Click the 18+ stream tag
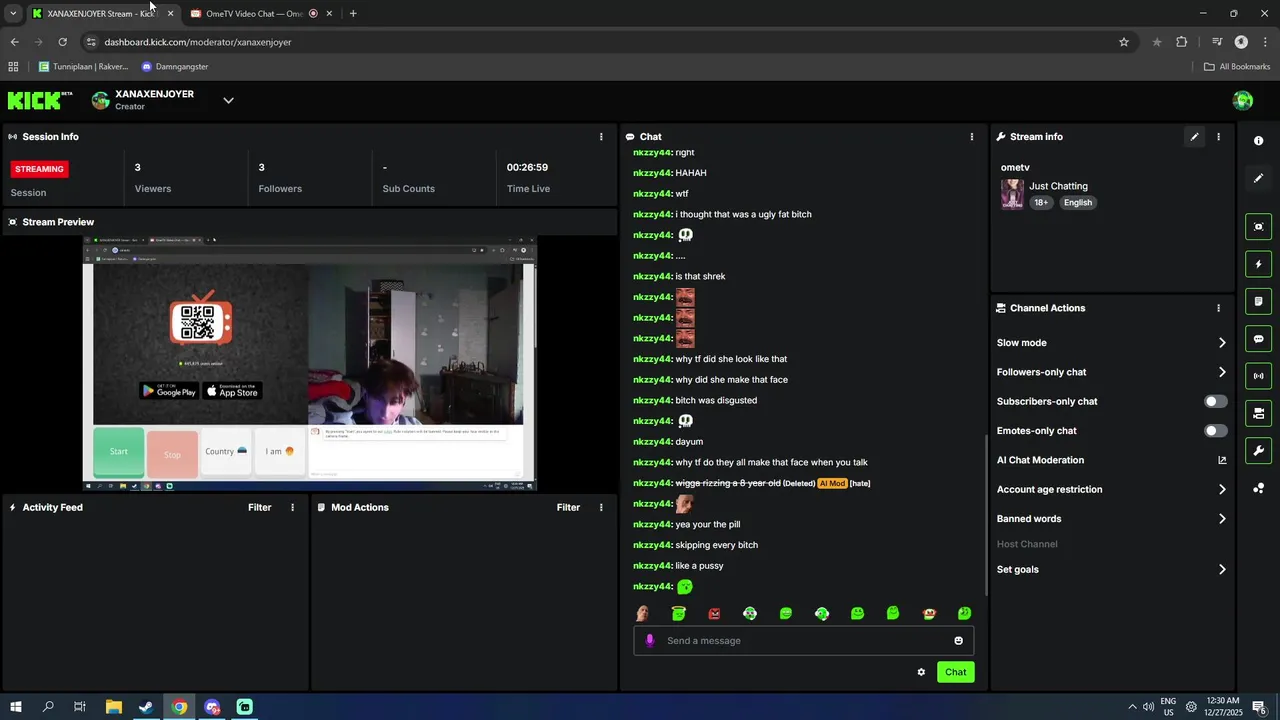The image size is (1280, 720). coord(1041,202)
